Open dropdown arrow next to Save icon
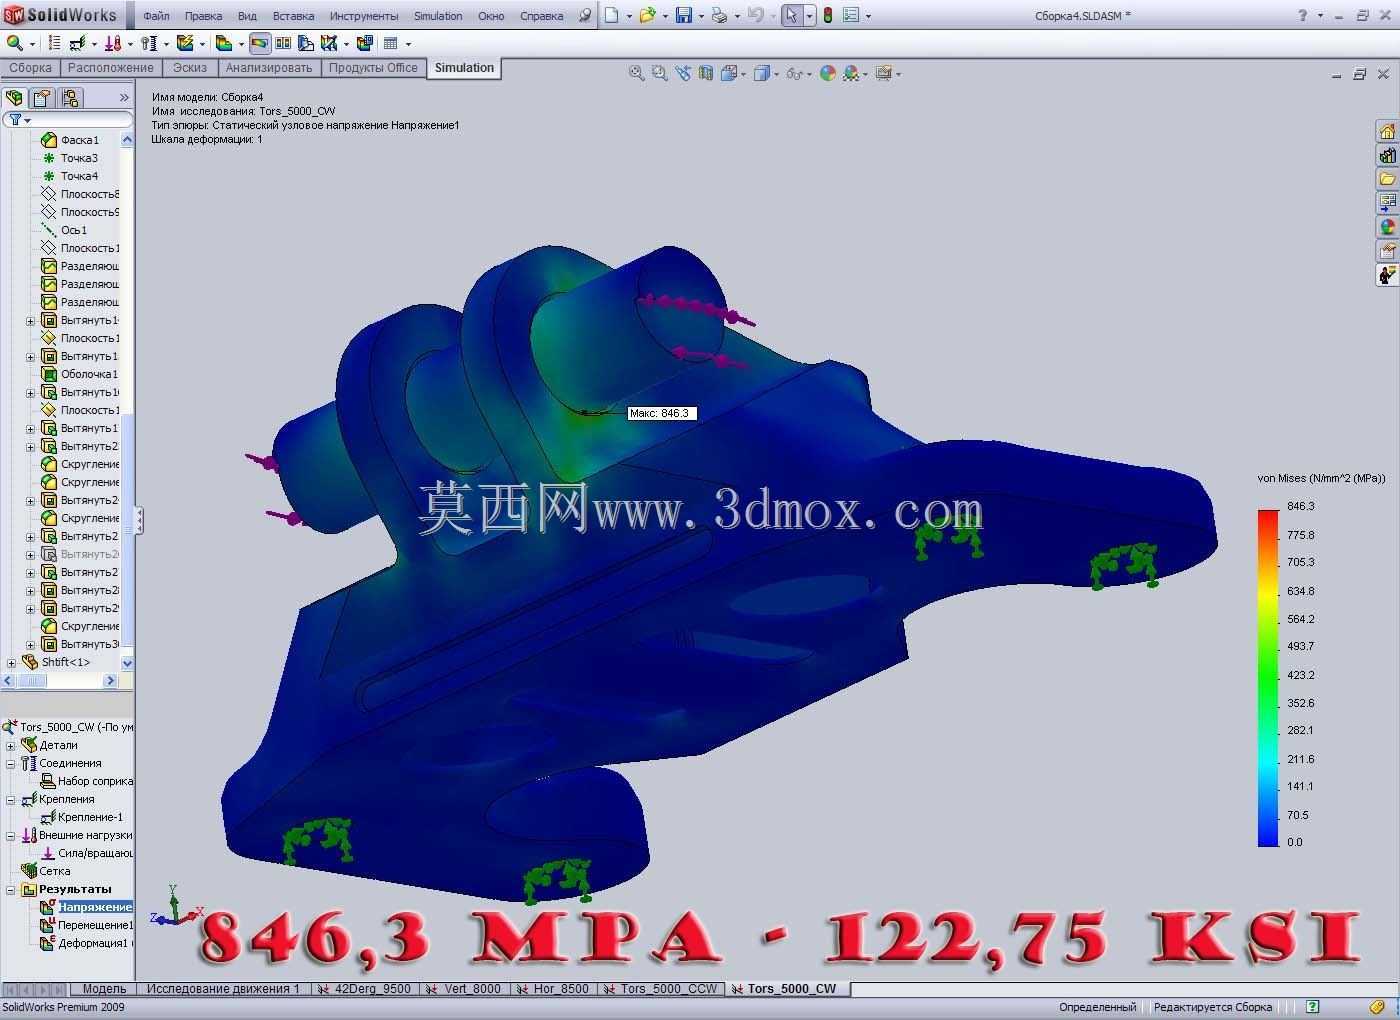1400x1020 pixels. point(701,16)
